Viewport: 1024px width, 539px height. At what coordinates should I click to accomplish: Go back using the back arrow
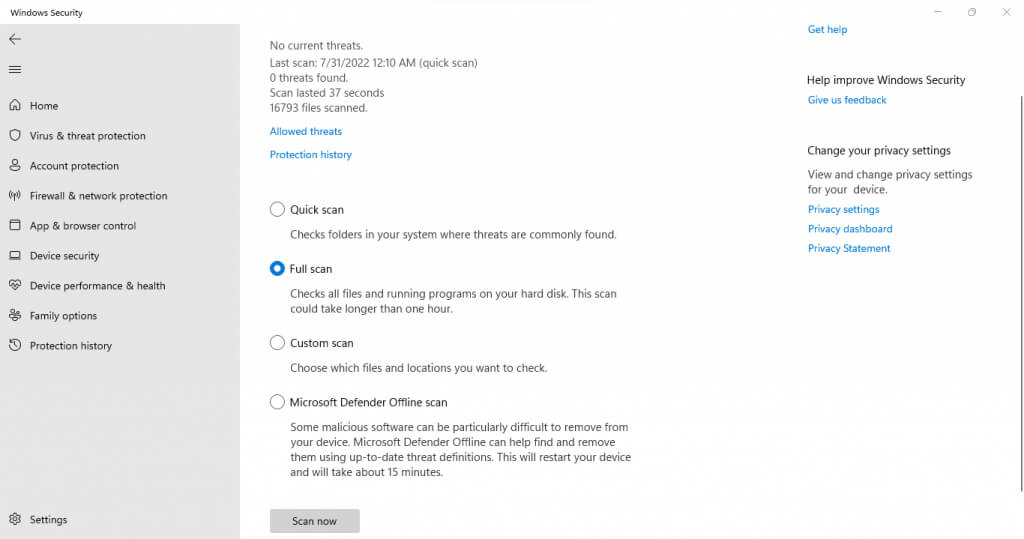tap(15, 39)
